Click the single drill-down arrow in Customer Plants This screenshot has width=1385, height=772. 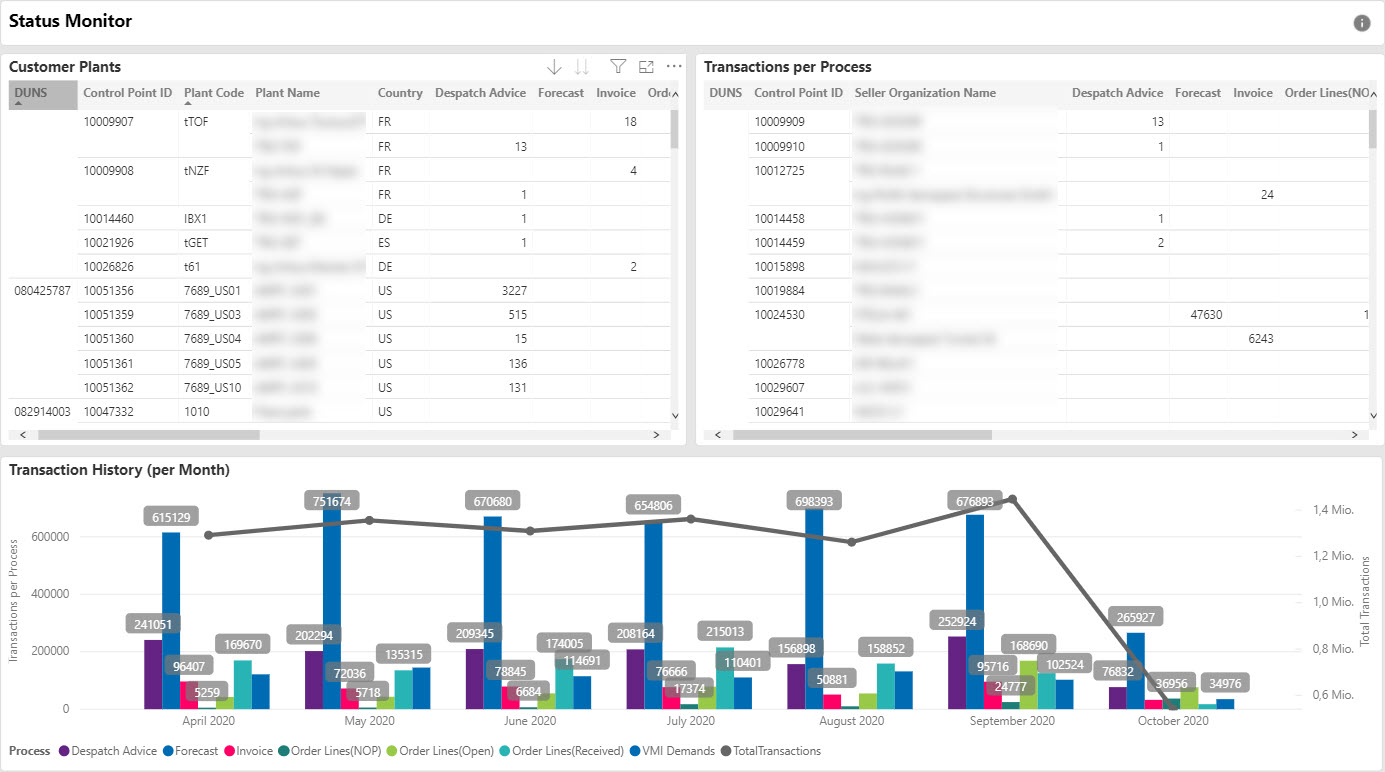554,67
